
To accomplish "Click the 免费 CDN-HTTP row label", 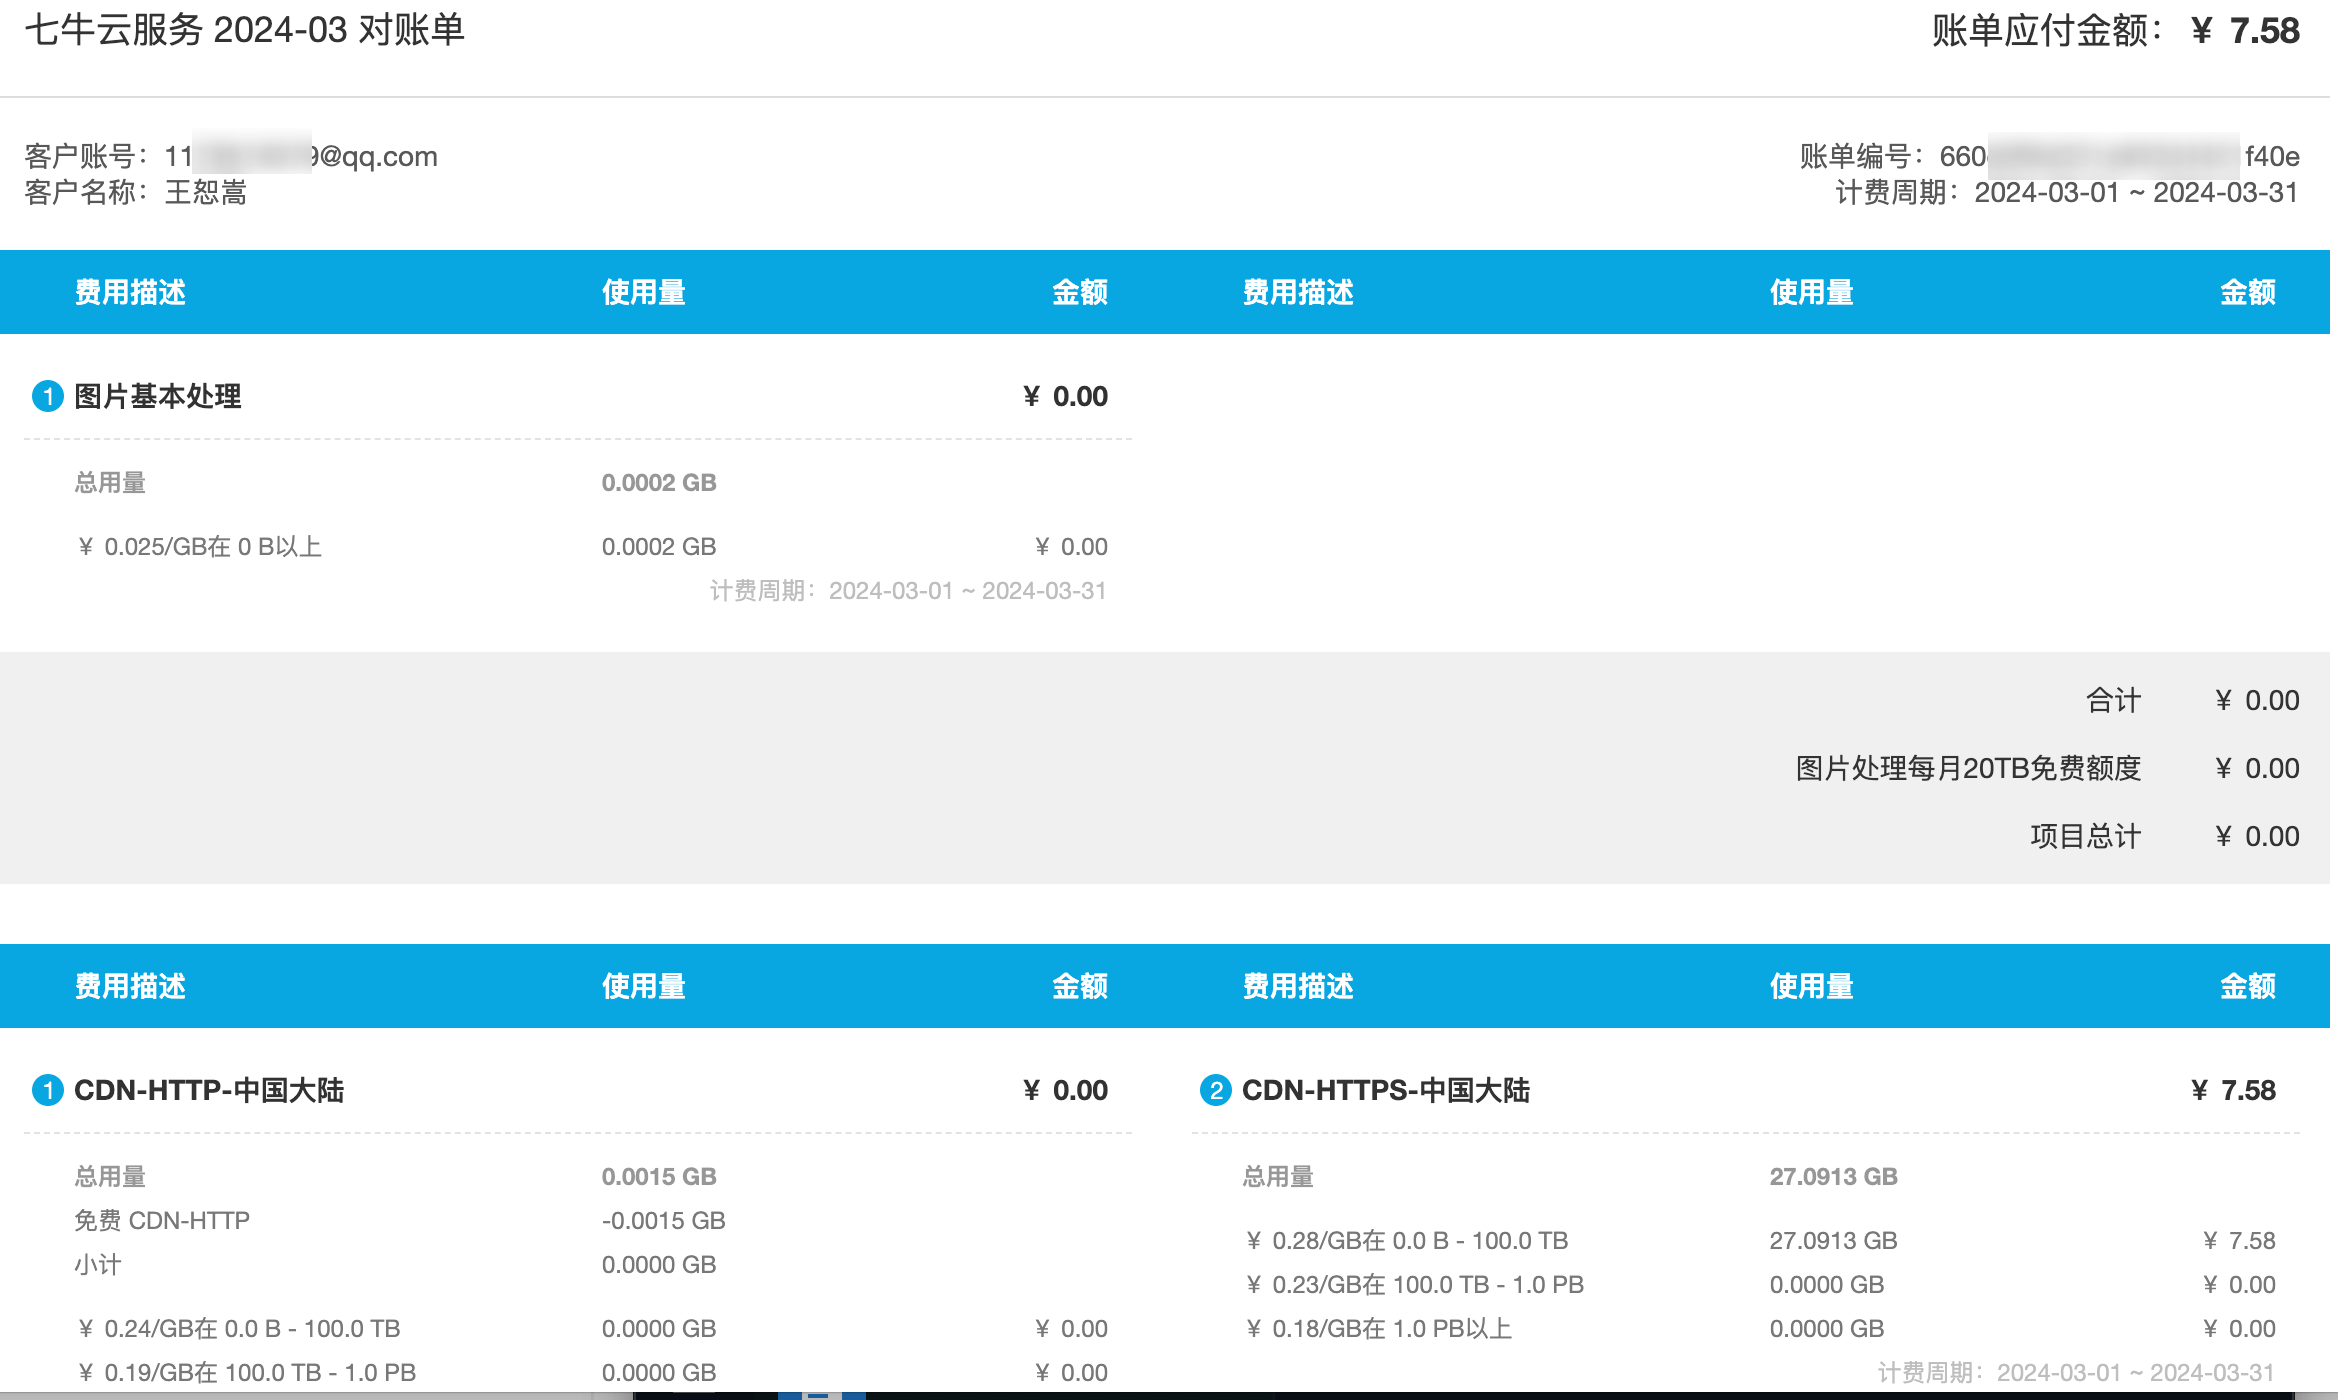I will tap(162, 1221).
